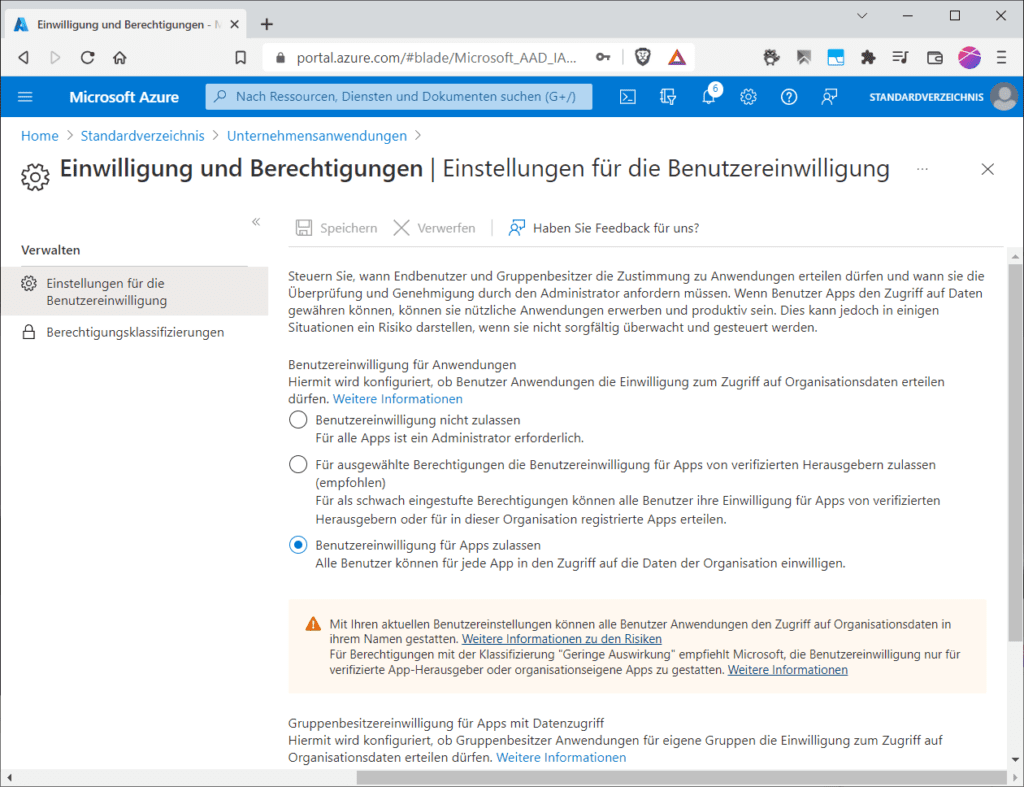
Task: Select 'Benutzereinwilligung für Apps zulassen' radio option
Action: pos(298,545)
